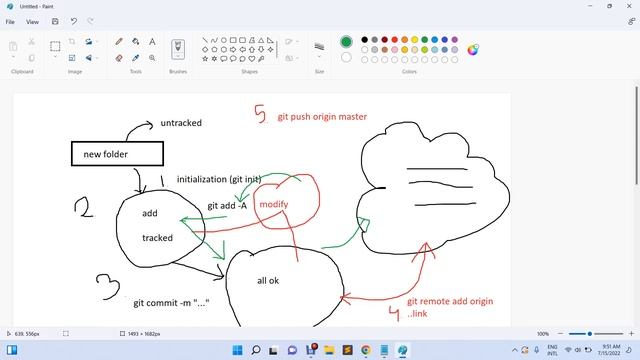Viewport: 640px width, 360px height.
Task: Open the View menu
Action: 32,22
